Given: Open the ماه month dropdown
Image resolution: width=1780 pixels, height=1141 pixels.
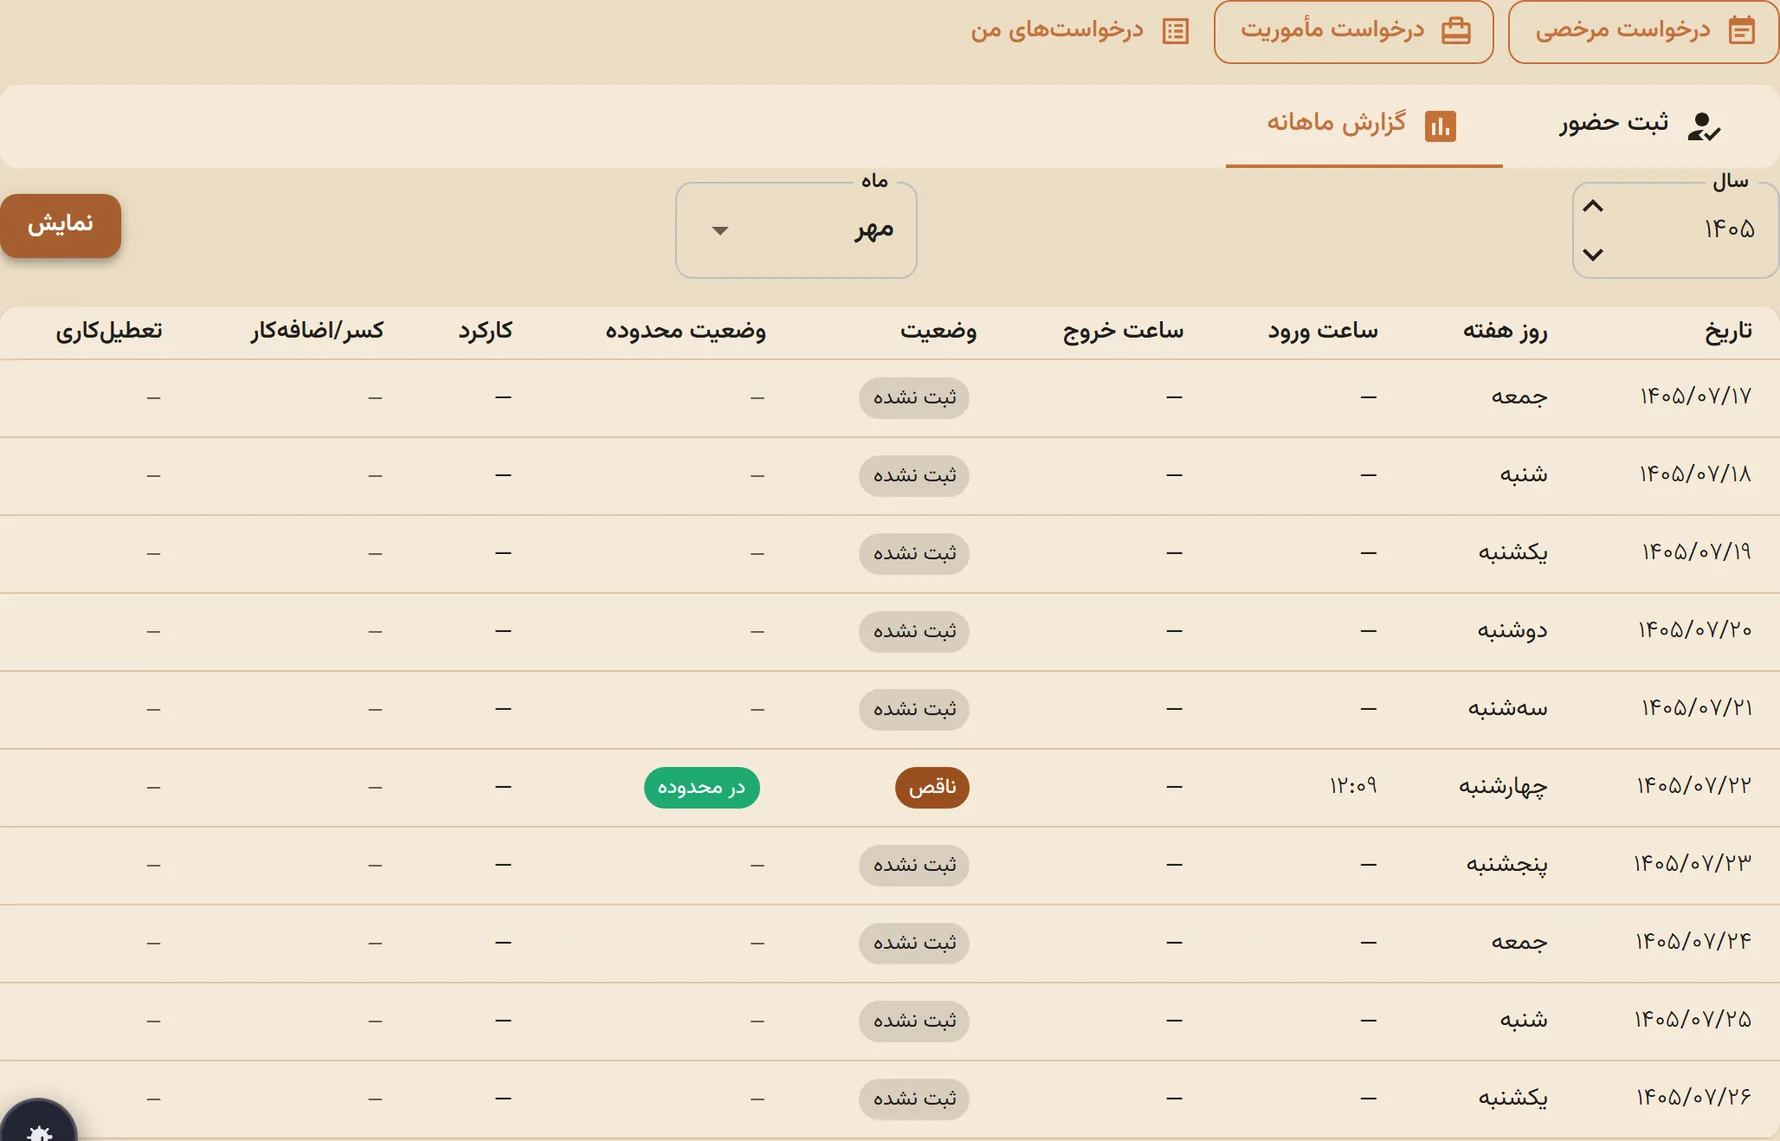Looking at the screenshot, I should pyautogui.click(x=796, y=230).
